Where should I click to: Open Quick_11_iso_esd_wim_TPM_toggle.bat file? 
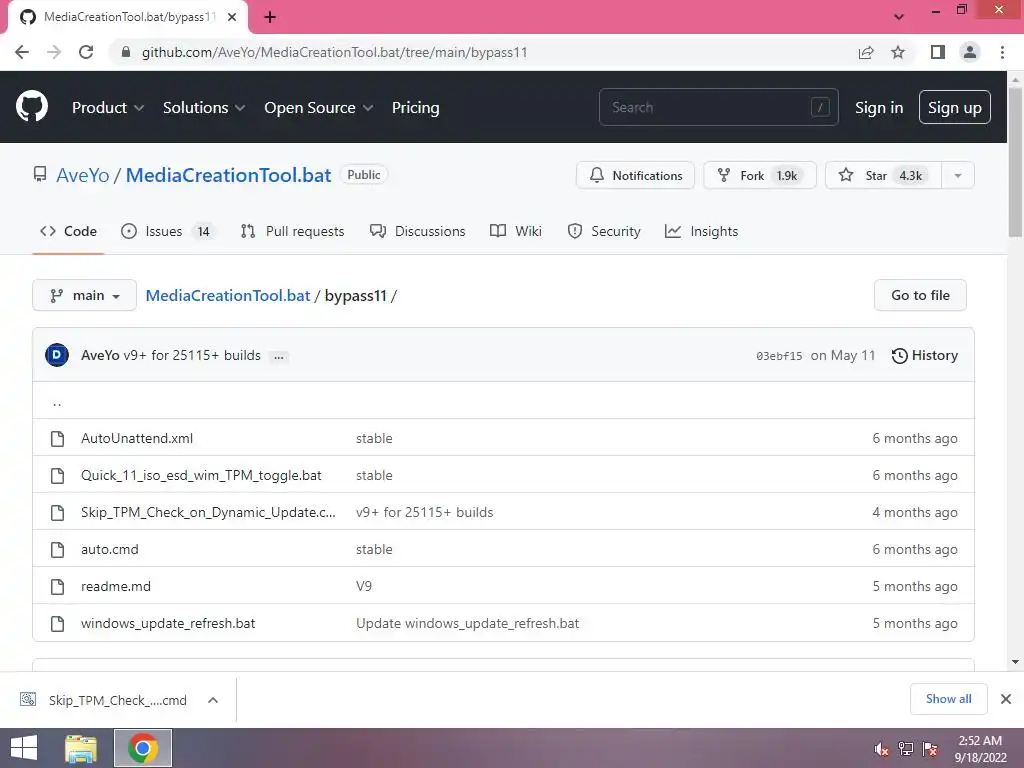coord(201,475)
